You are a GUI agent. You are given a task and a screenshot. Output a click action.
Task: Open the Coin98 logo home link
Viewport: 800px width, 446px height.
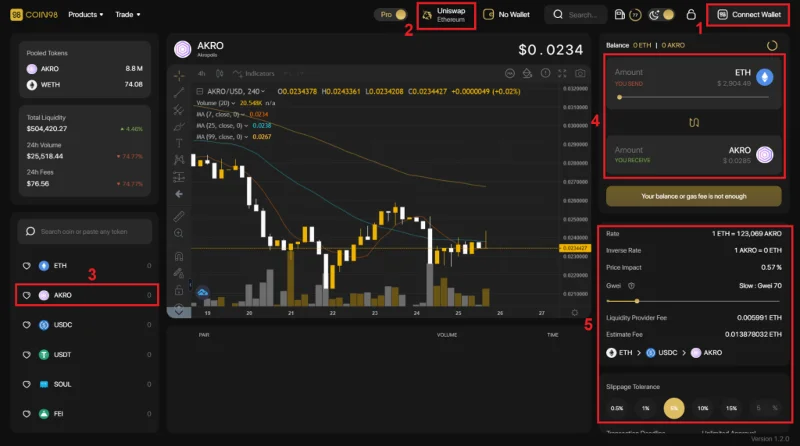[x=34, y=14]
